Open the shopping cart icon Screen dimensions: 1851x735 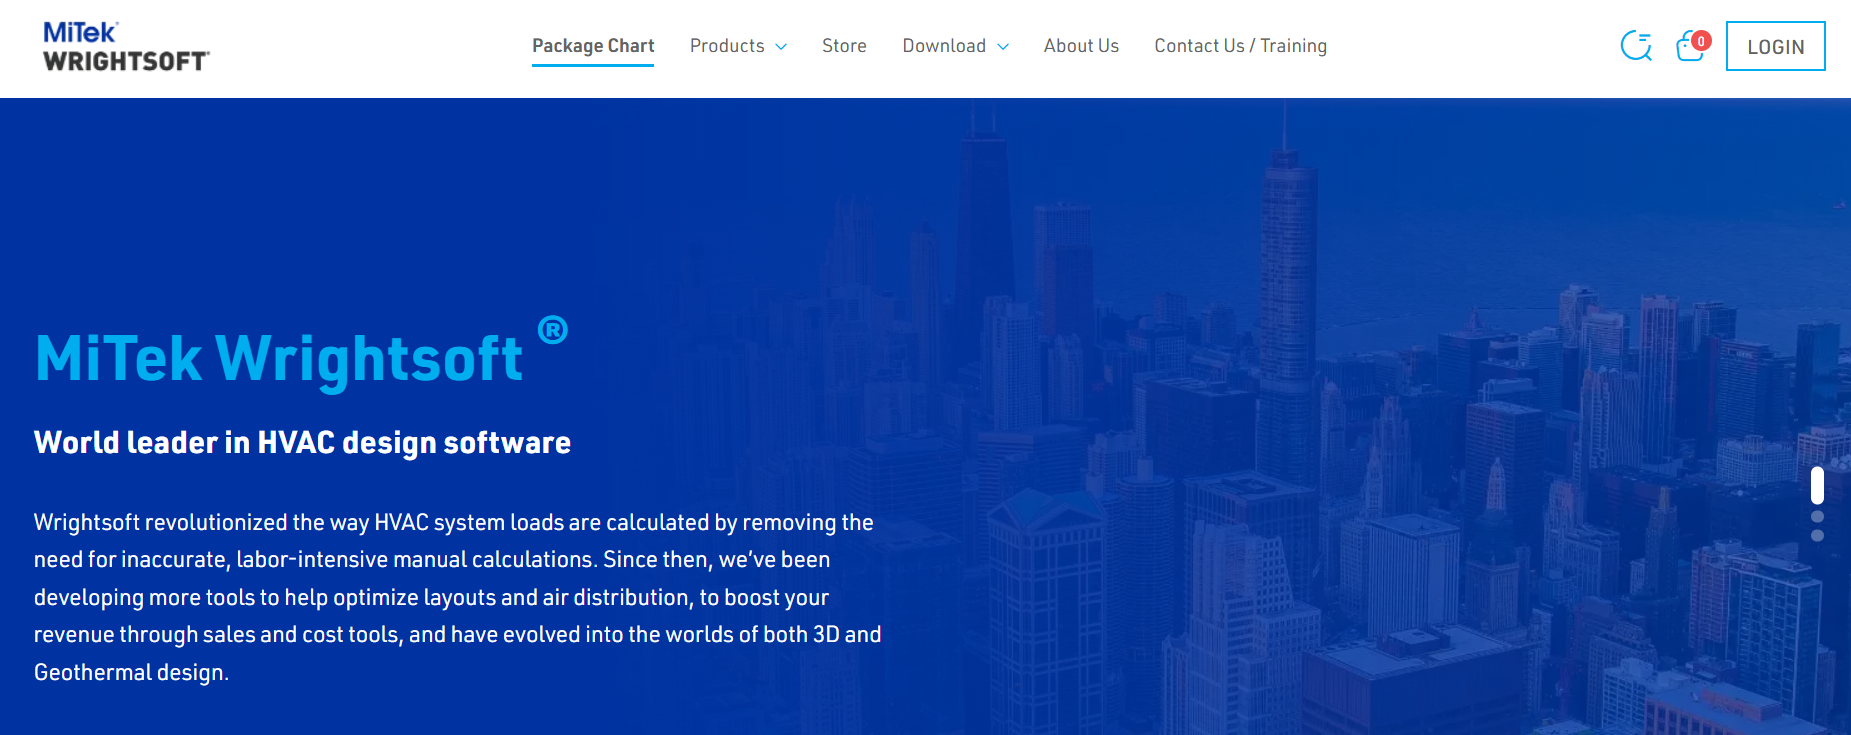point(1692,46)
